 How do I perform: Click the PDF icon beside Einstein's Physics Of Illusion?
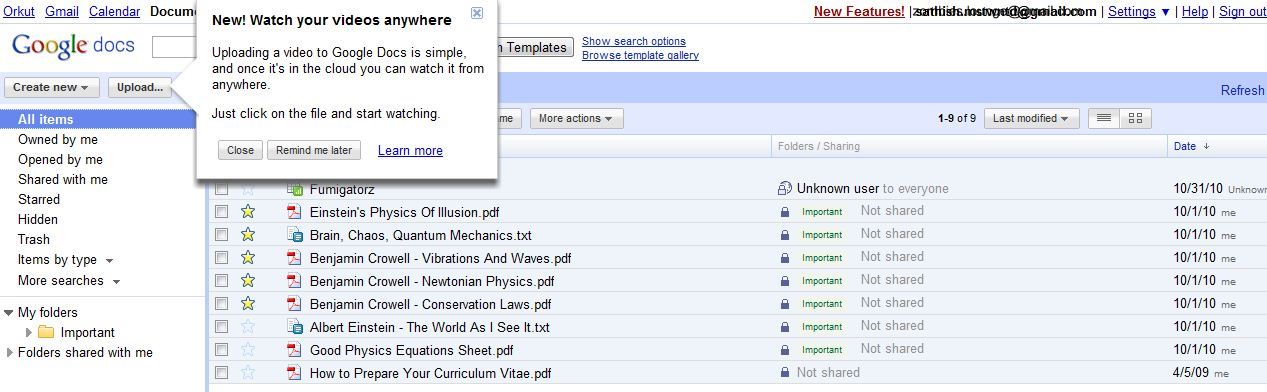pyautogui.click(x=294, y=212)
